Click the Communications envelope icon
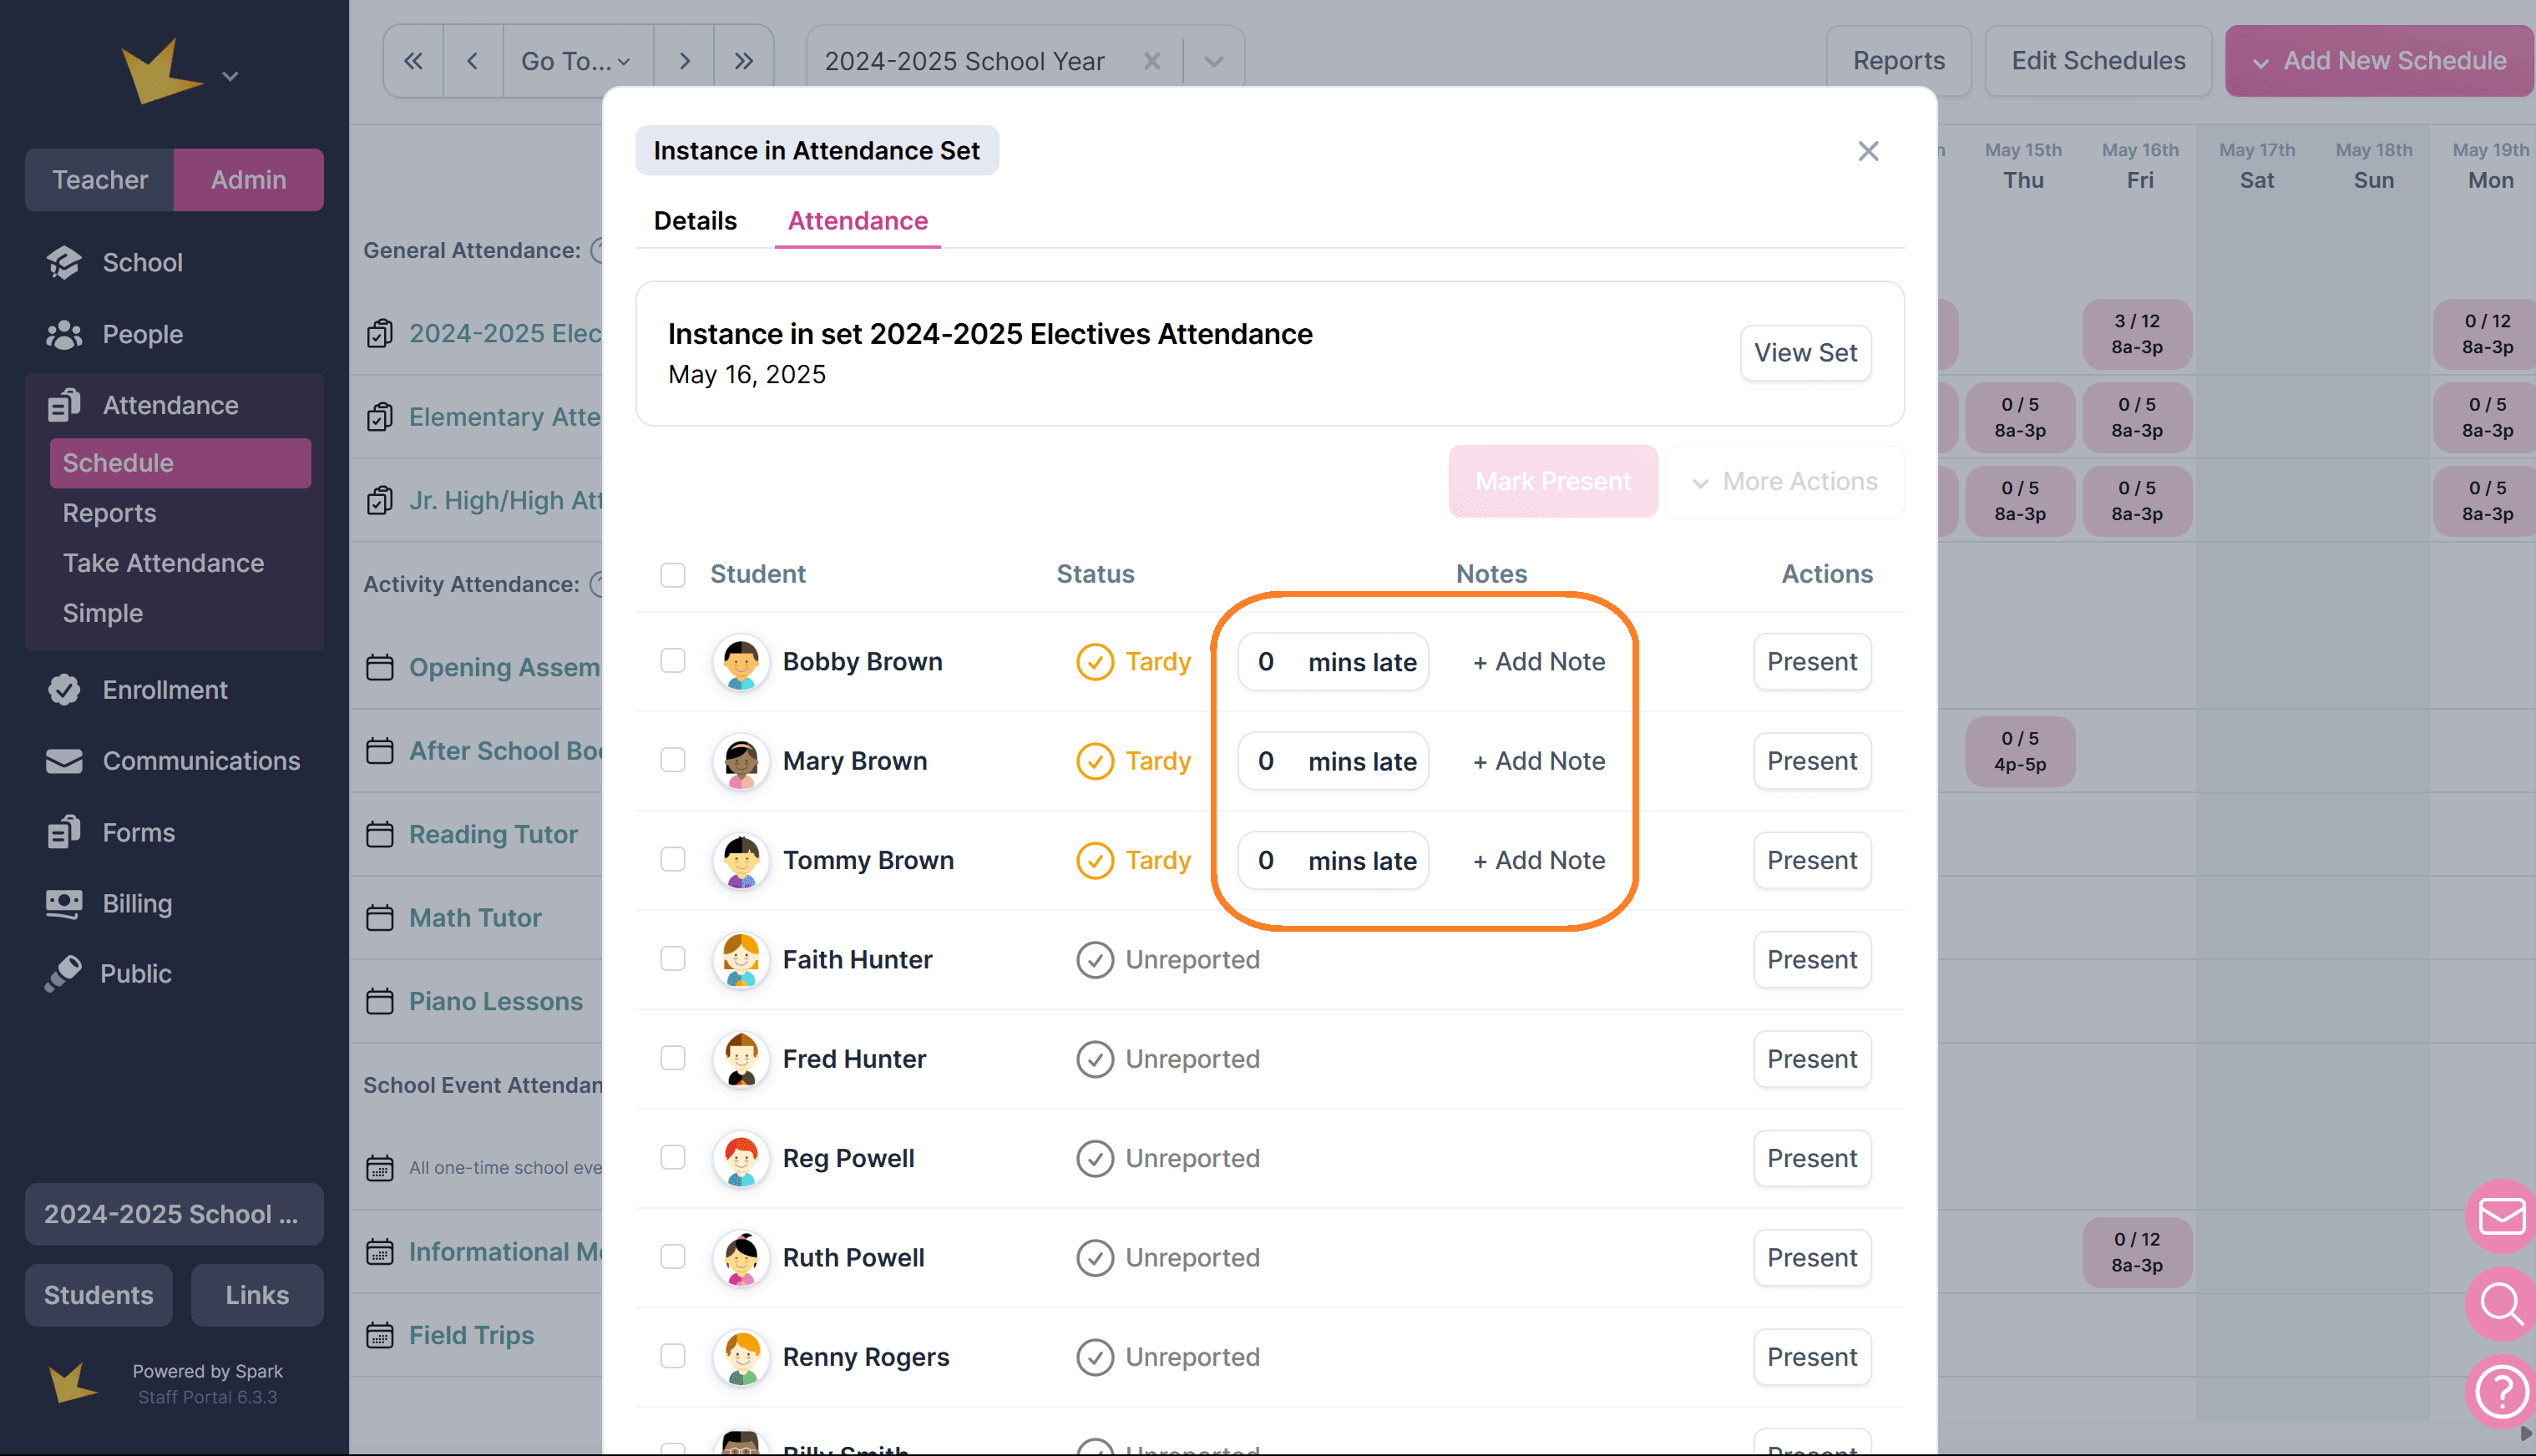Viewport: 2536px width, 1456px height. tap(64, 761)
